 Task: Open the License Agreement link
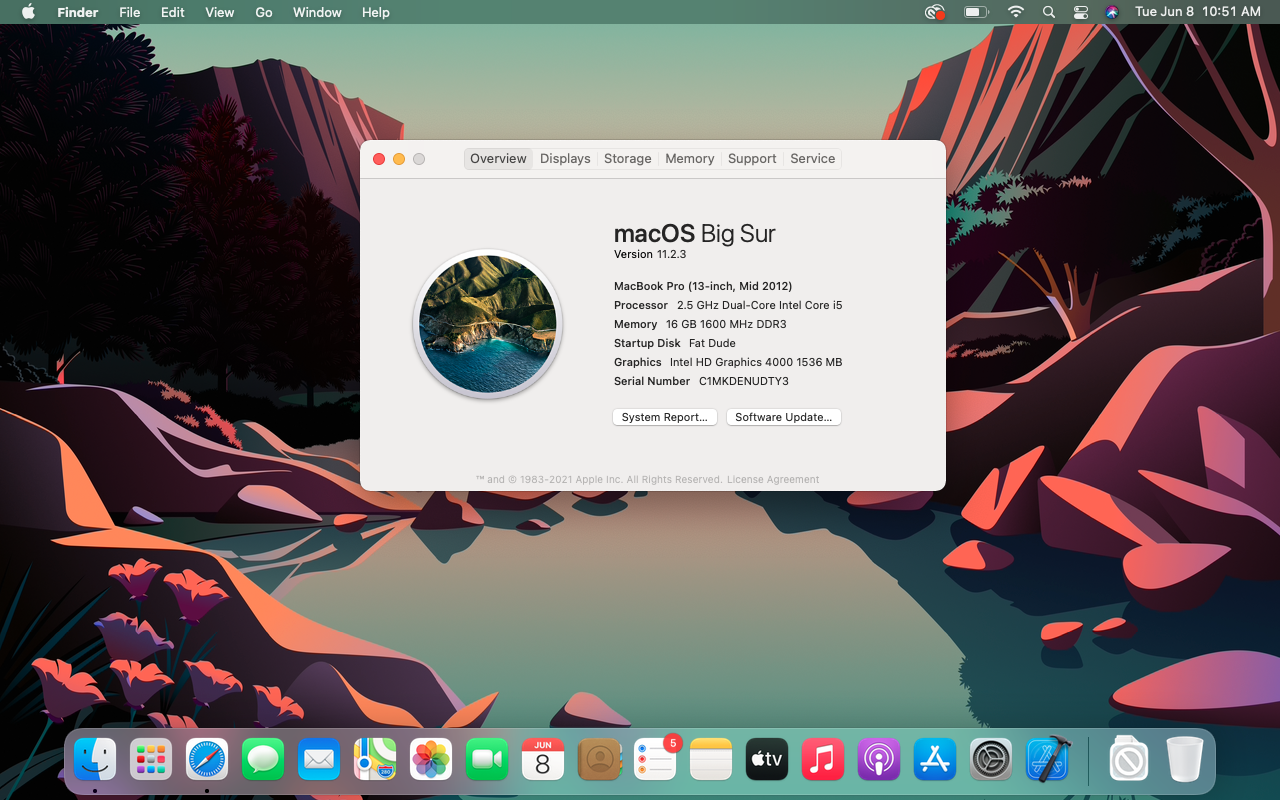[773, 480]
